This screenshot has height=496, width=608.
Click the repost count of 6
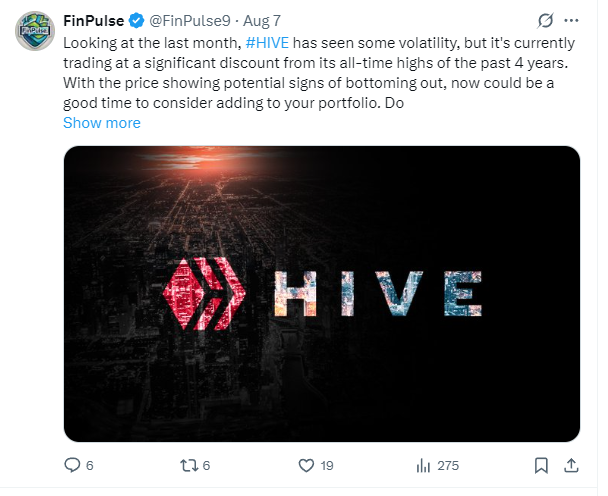206,465
